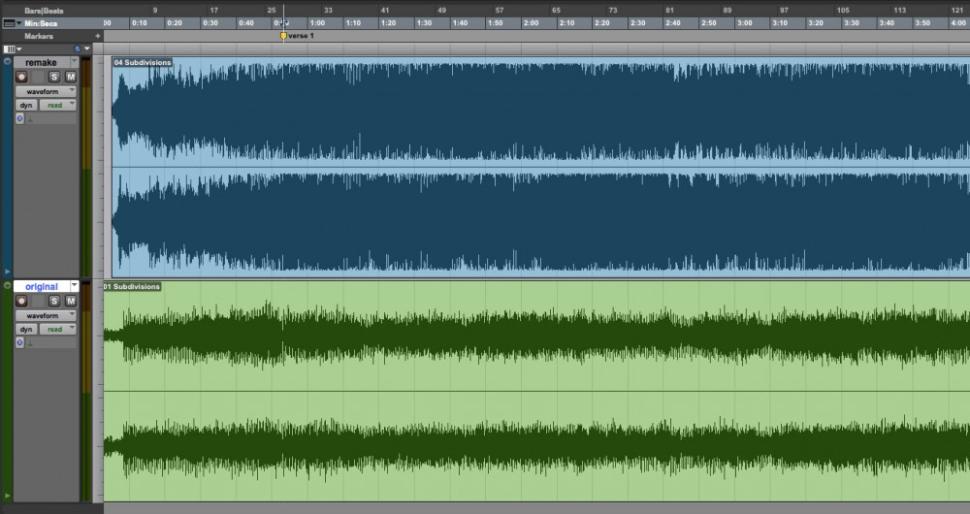
Task: Click bar 97 on Bars|Beats ruler
Action: click(784, 11)
